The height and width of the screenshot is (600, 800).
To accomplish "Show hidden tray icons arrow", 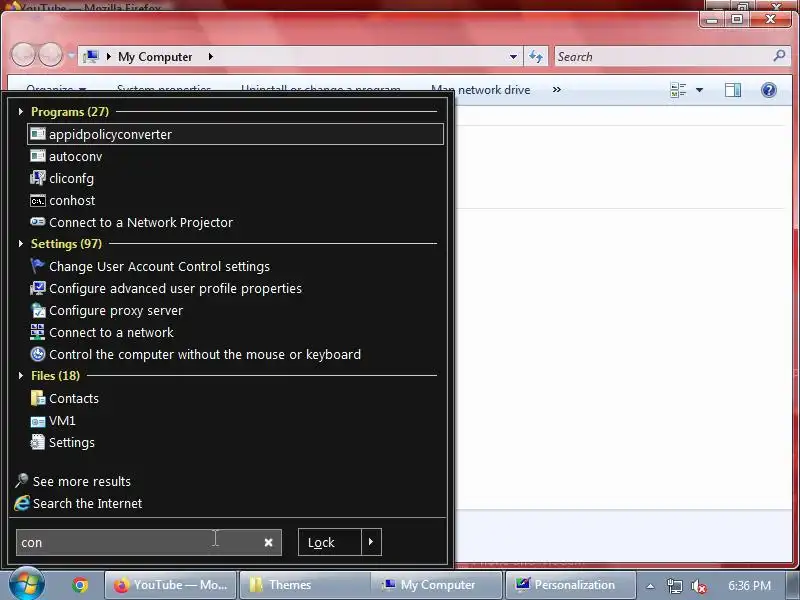I will pos(650,586).
